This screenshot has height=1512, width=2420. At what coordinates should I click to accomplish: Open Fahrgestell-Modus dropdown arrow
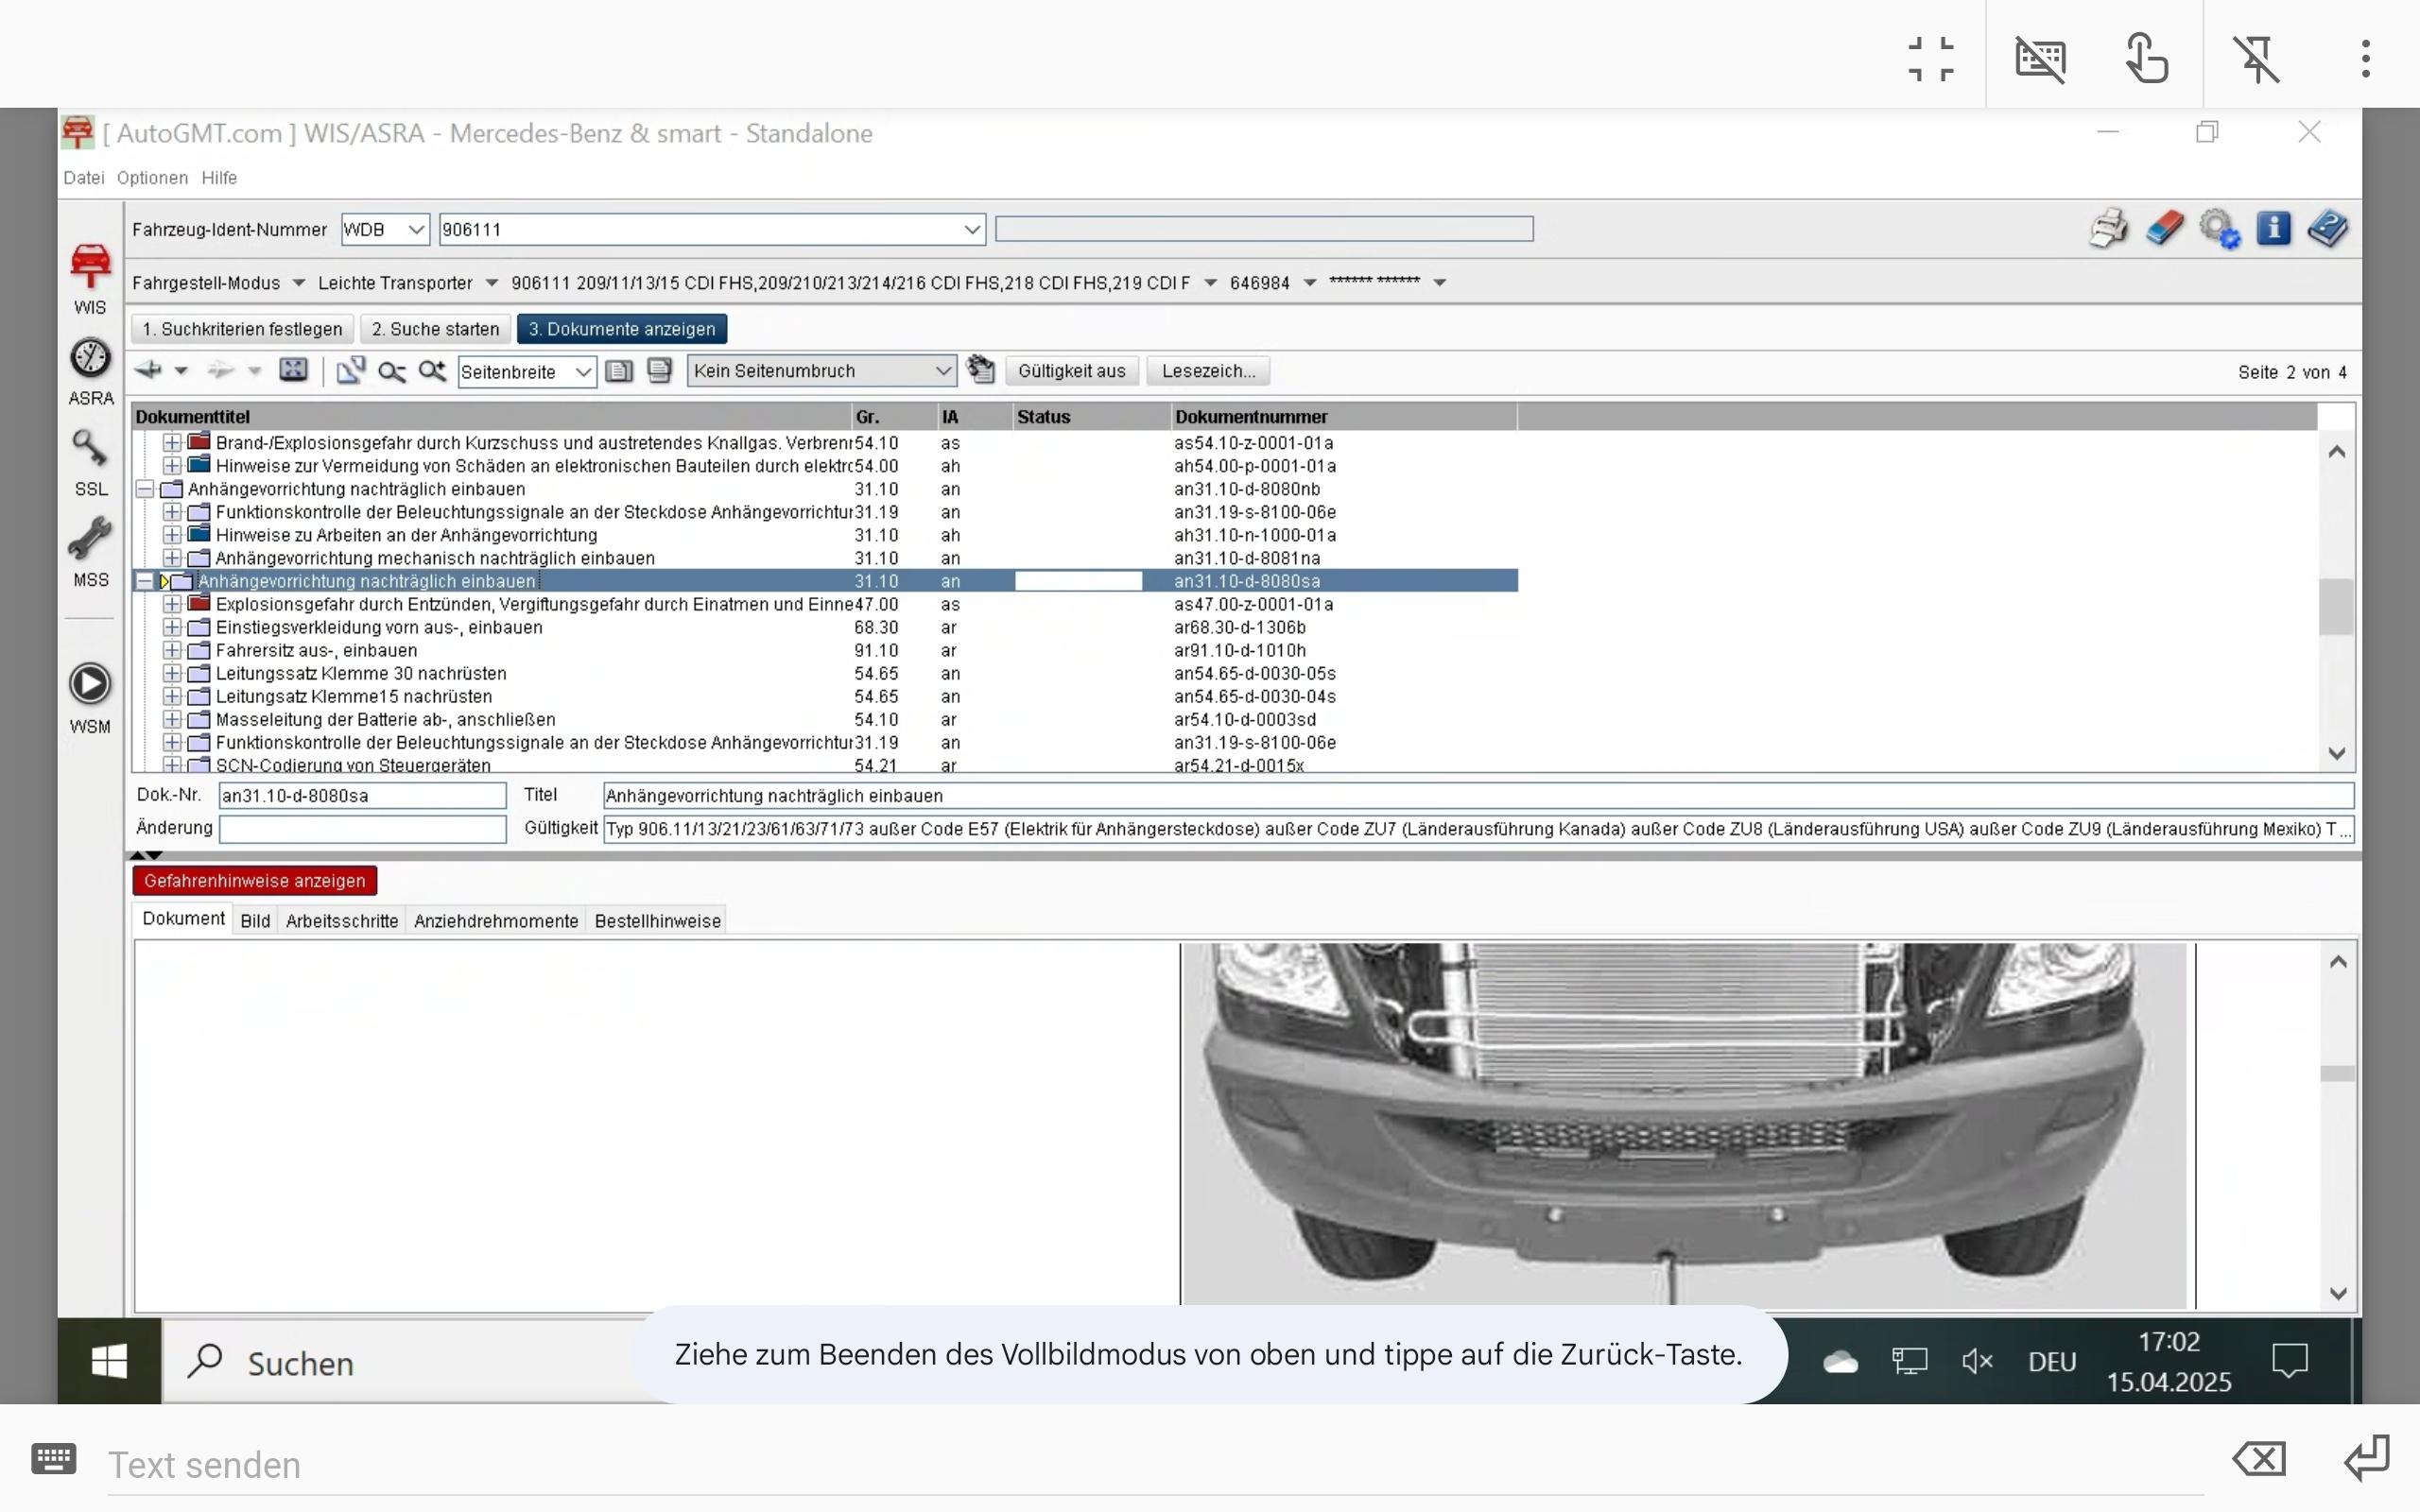[298, 283]
